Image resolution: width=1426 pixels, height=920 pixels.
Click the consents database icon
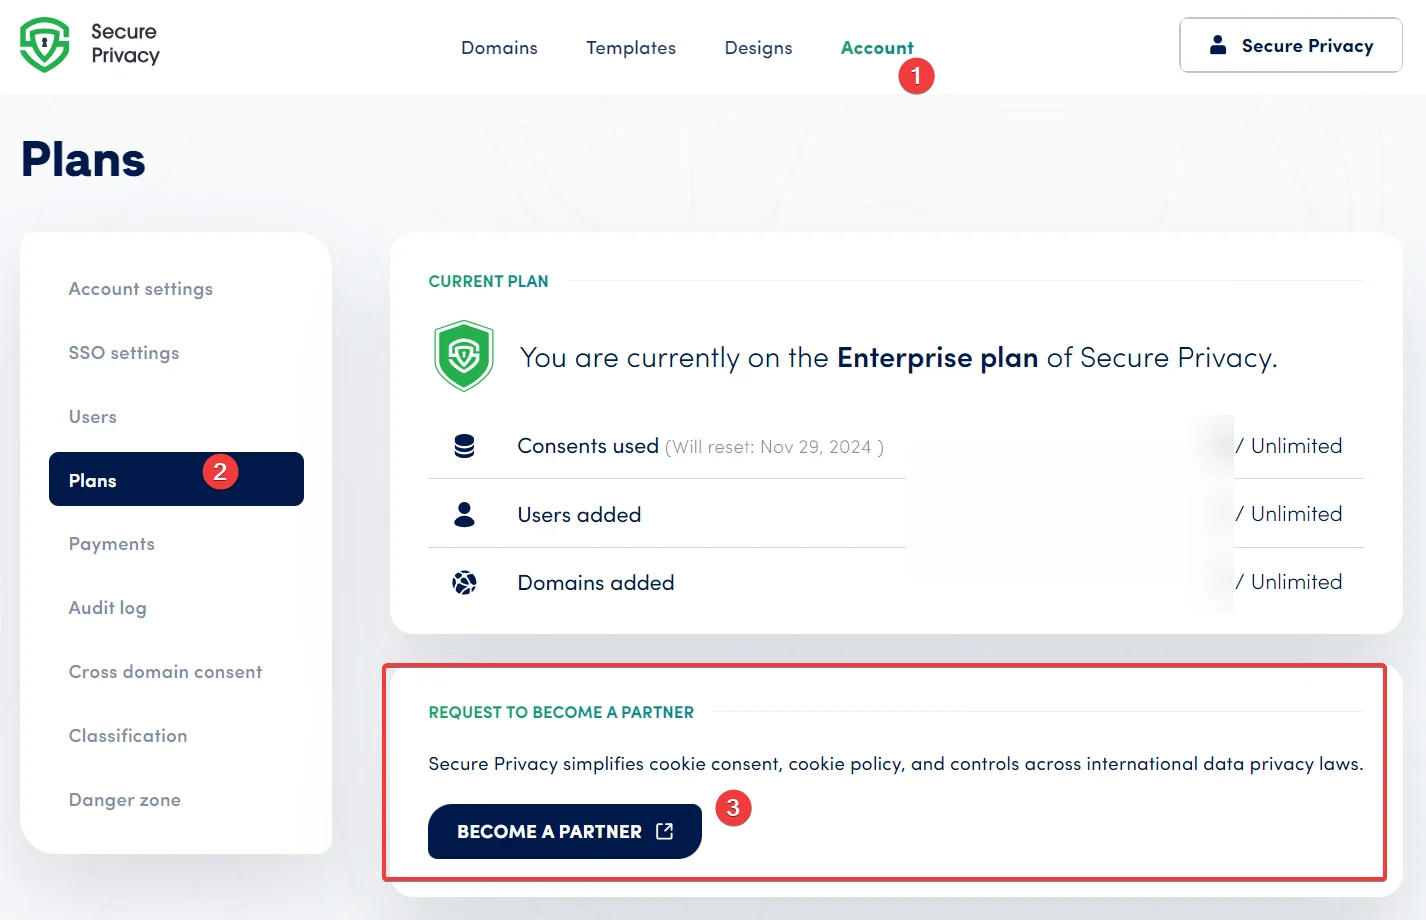(x=463, y=446)
